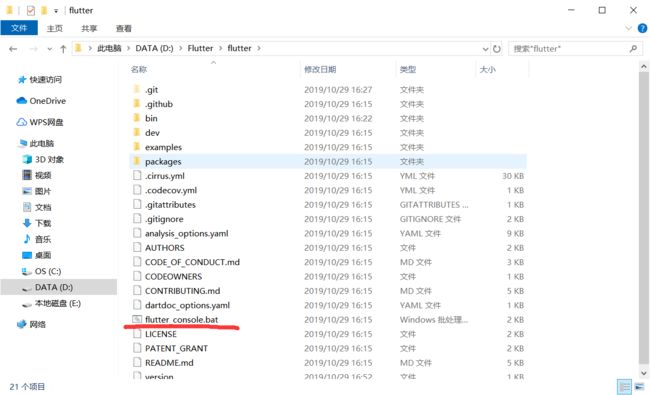Select WPS网盘 in the navigation pane
Screen dimensions: 650x395
click(x=46, y=122)
